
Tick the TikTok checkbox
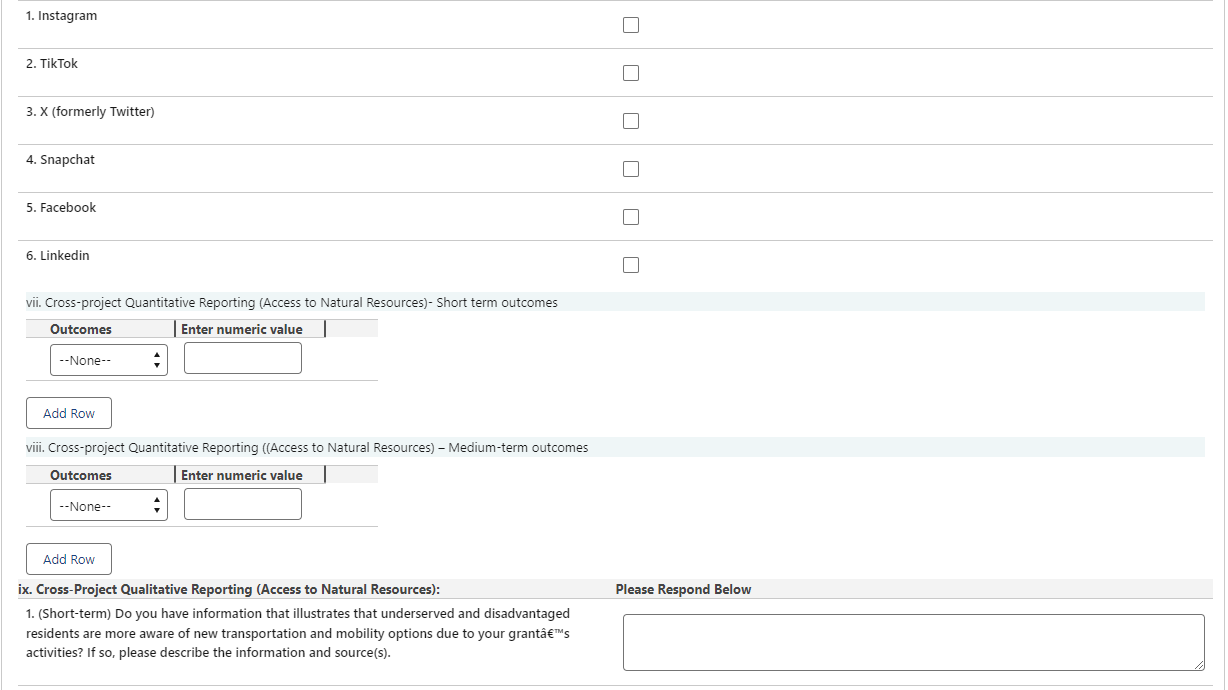[631, 73]
